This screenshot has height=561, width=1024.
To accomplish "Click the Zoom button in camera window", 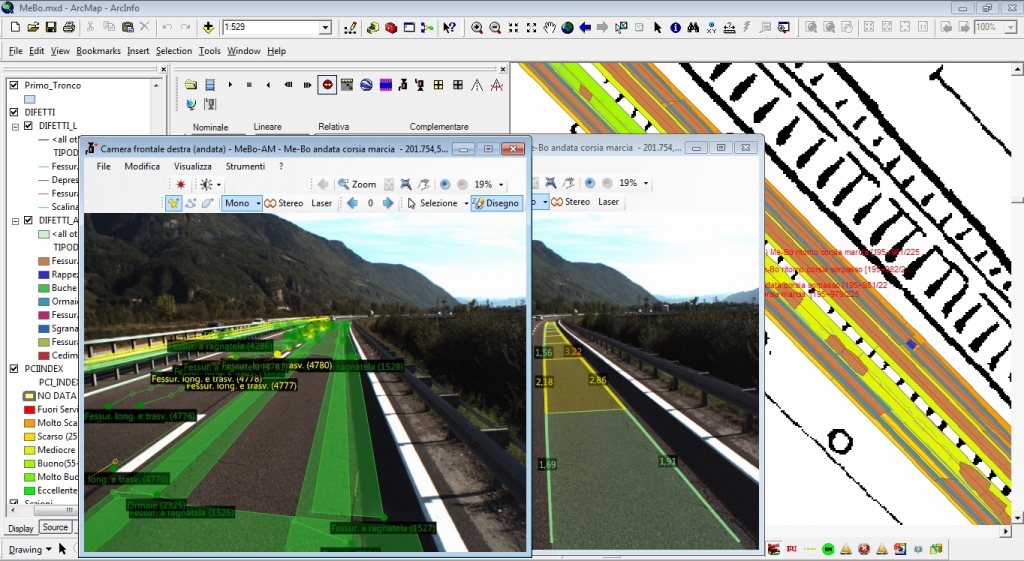I will point(357,185).
